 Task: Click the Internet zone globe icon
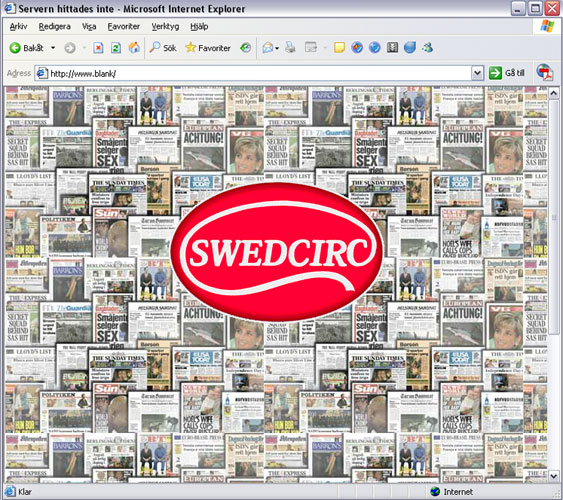click(435, 492)
